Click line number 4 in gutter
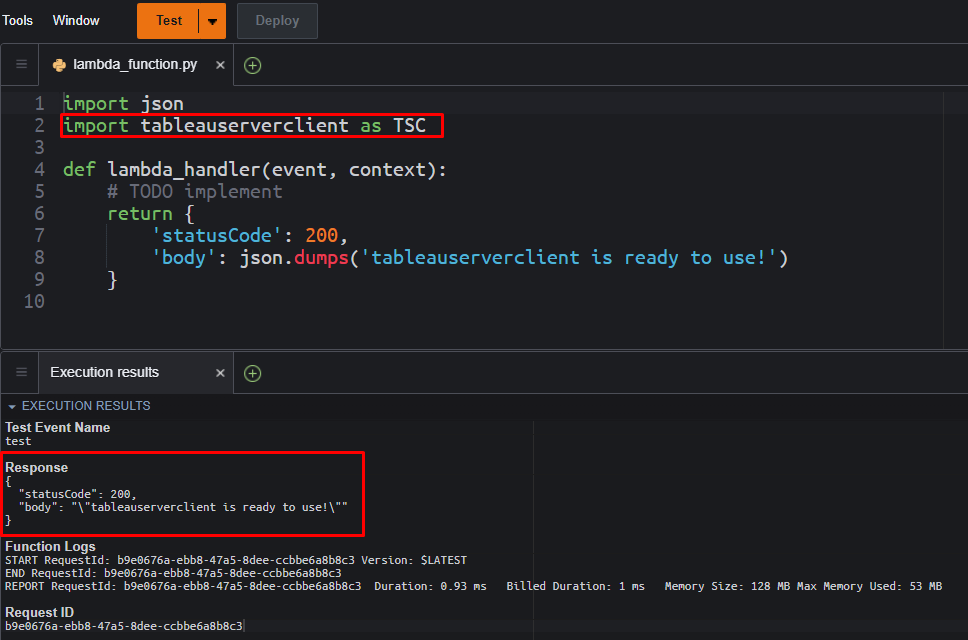Image resolution: width=968 pixels, height=640 pixels. (40, 169)
